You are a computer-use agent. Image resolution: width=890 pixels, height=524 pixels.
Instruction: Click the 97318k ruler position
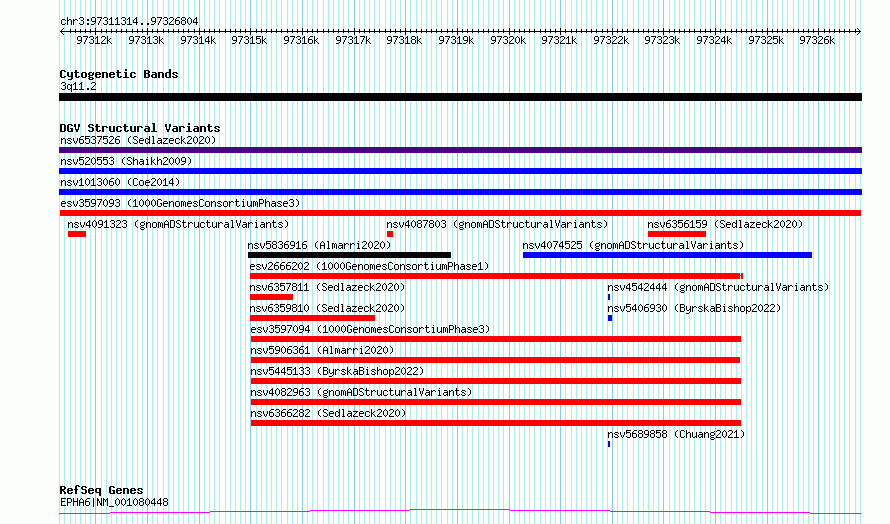pos(404,40)
